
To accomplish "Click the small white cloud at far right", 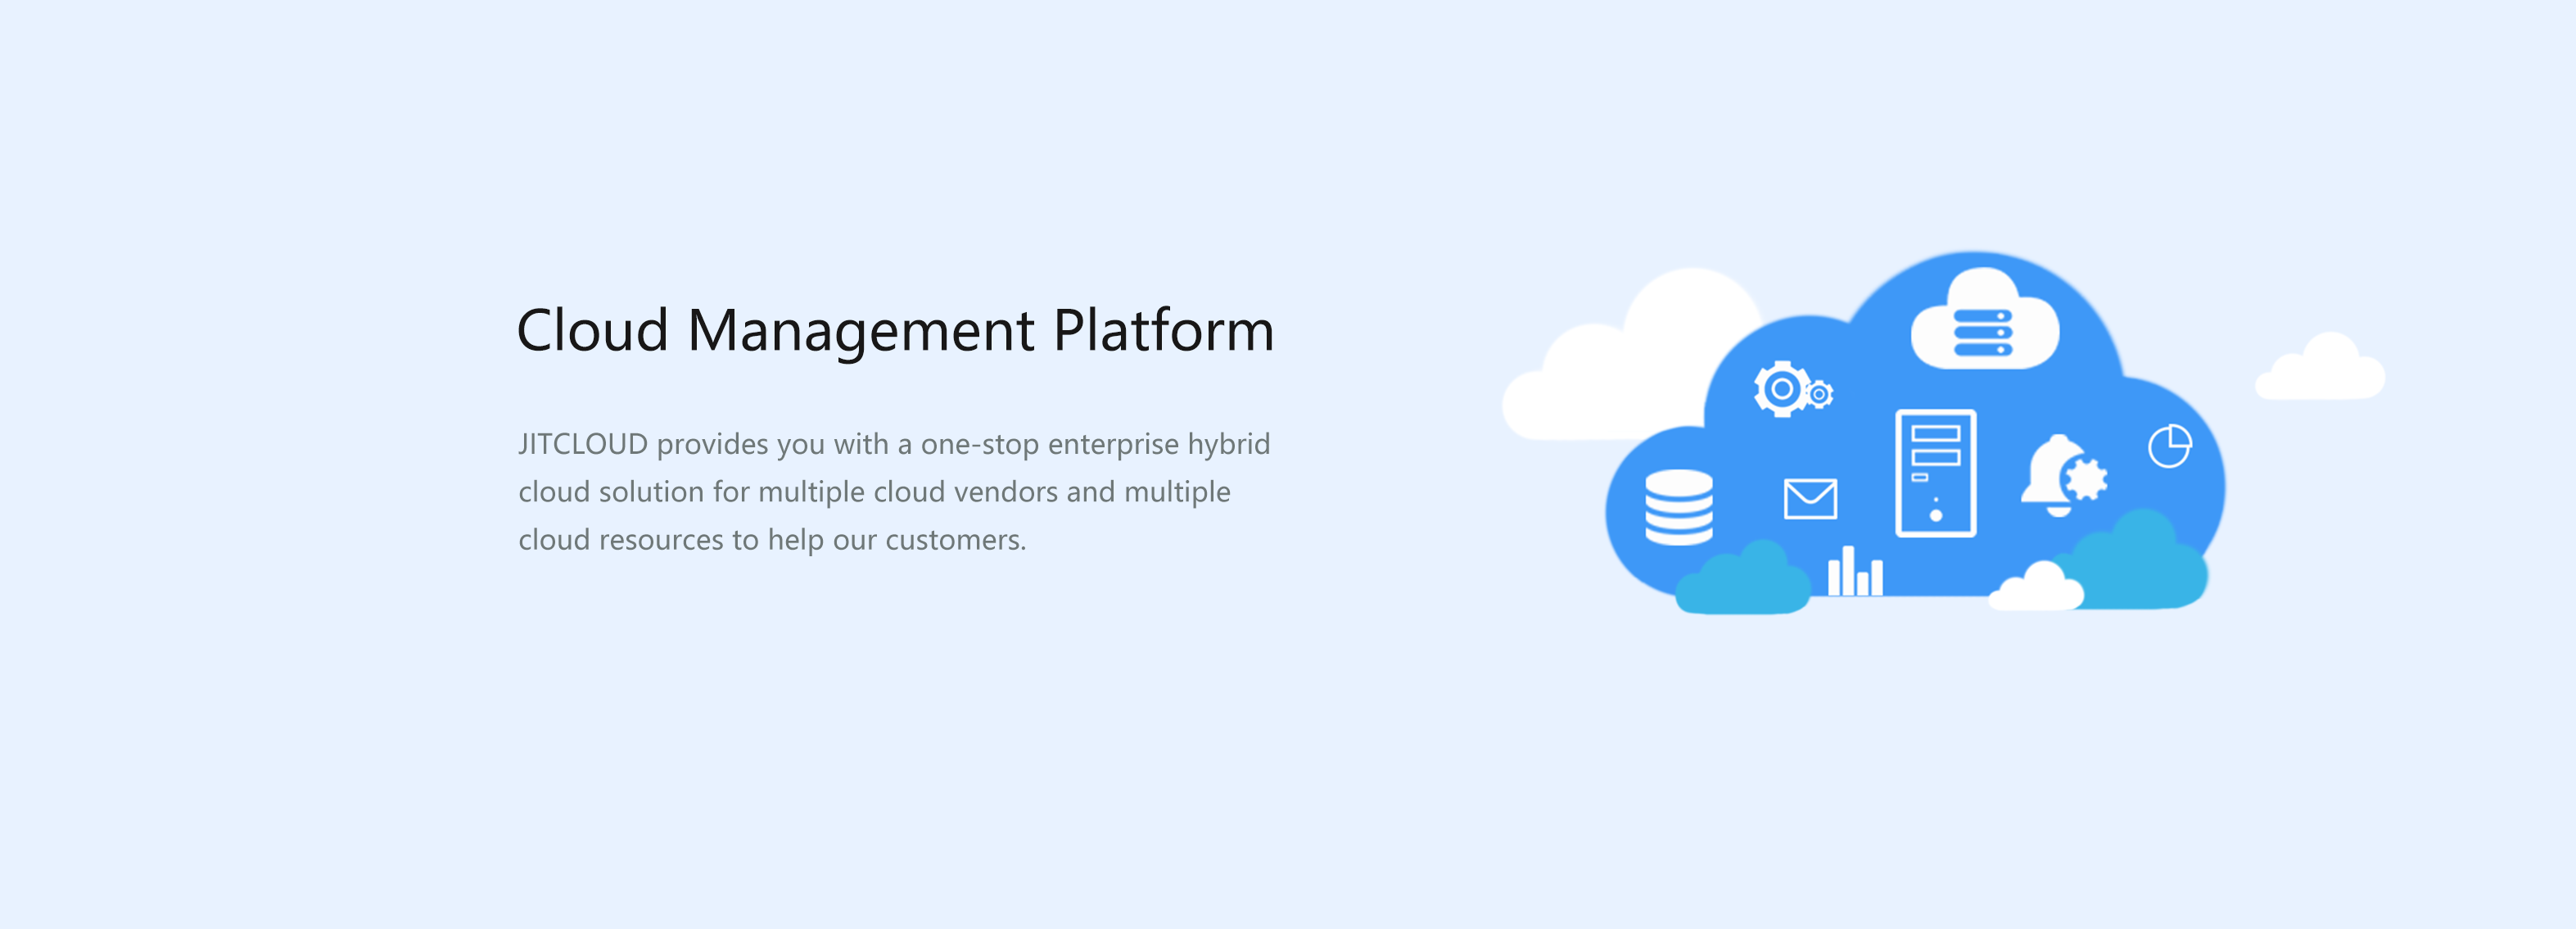I will click(x=2320, y=369).
